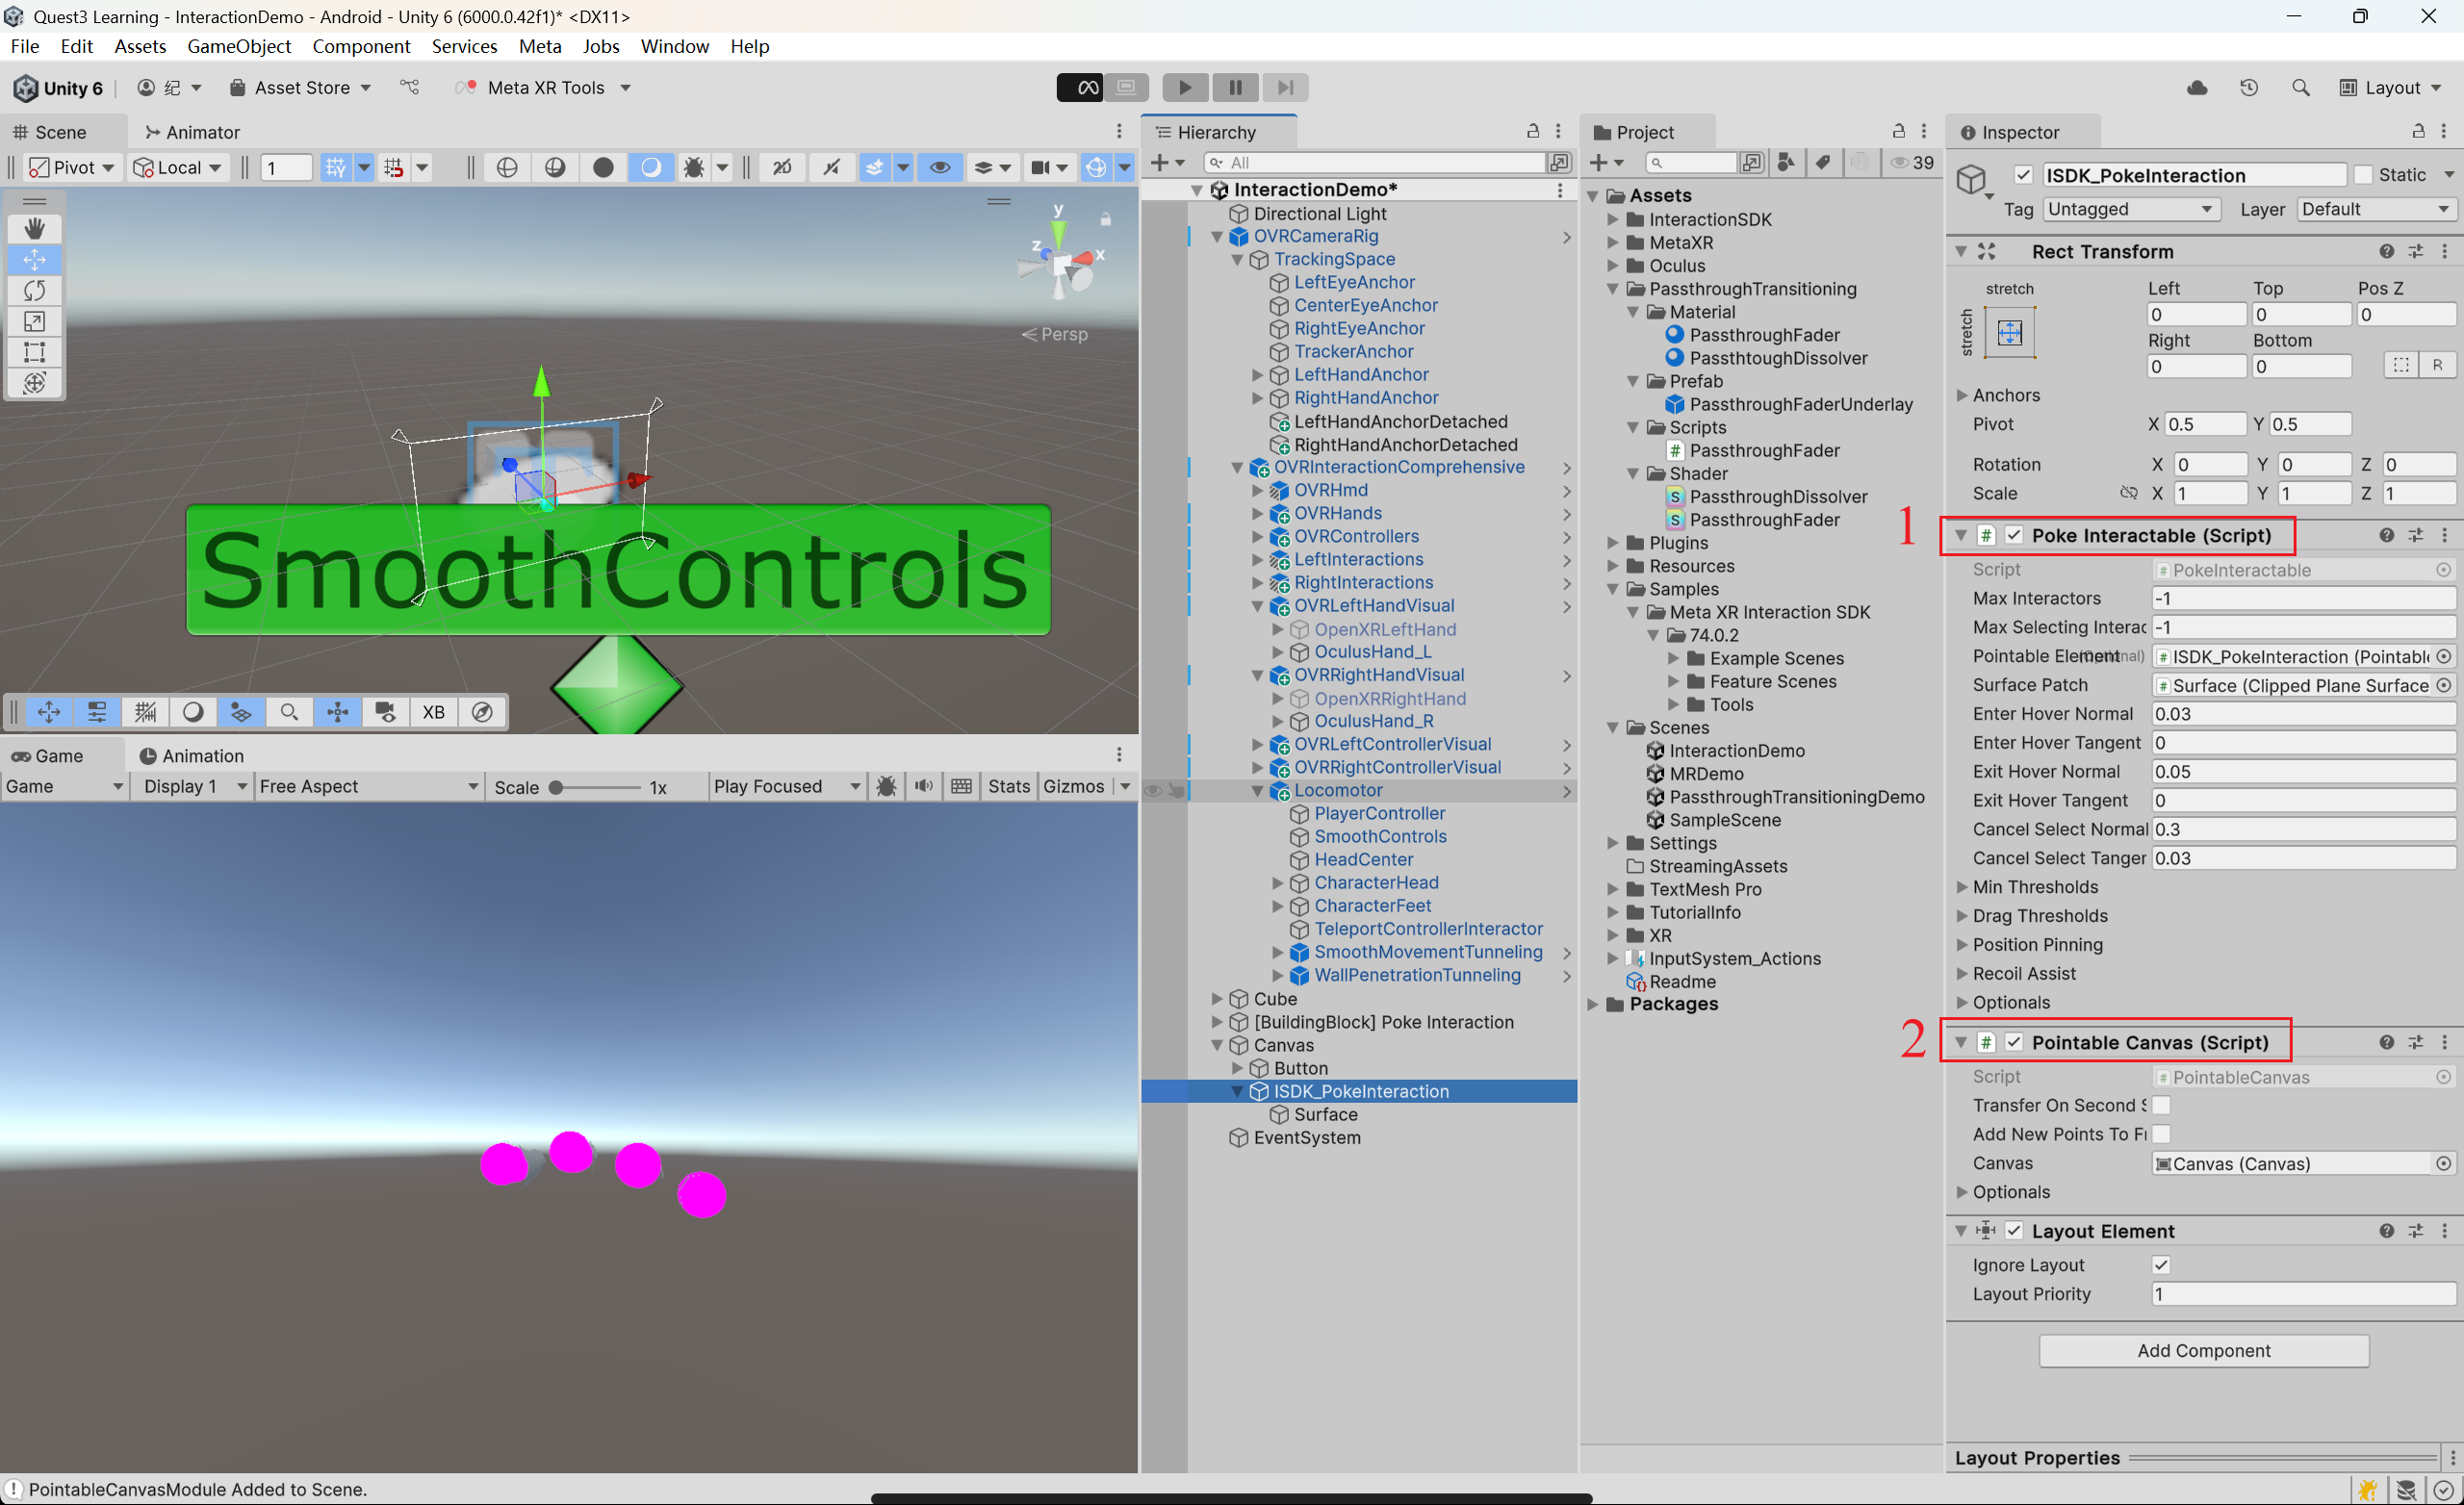This screenshot has width=2464, height=1505.
Task: Open the Component menu
Action: 361,46
